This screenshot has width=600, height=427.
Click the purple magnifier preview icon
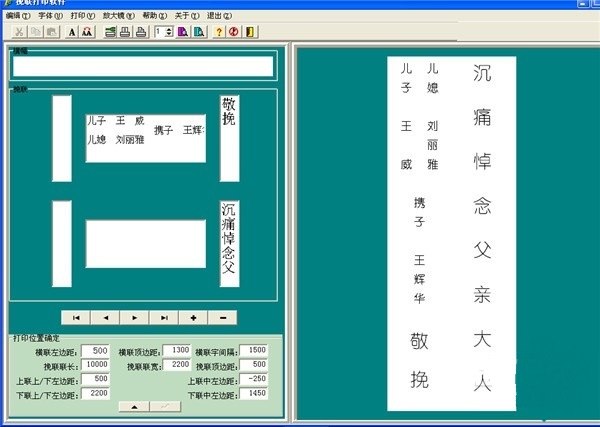point(183,32)
